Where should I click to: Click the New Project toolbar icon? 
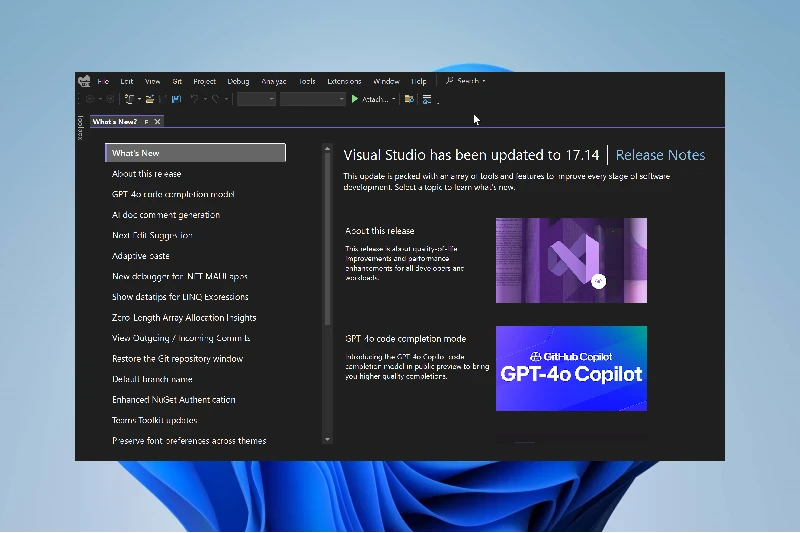[x=129, y=99]
